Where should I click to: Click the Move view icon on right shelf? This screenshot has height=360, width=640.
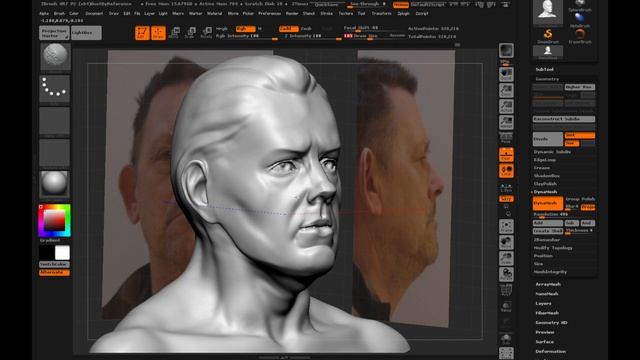click(506, 242)
